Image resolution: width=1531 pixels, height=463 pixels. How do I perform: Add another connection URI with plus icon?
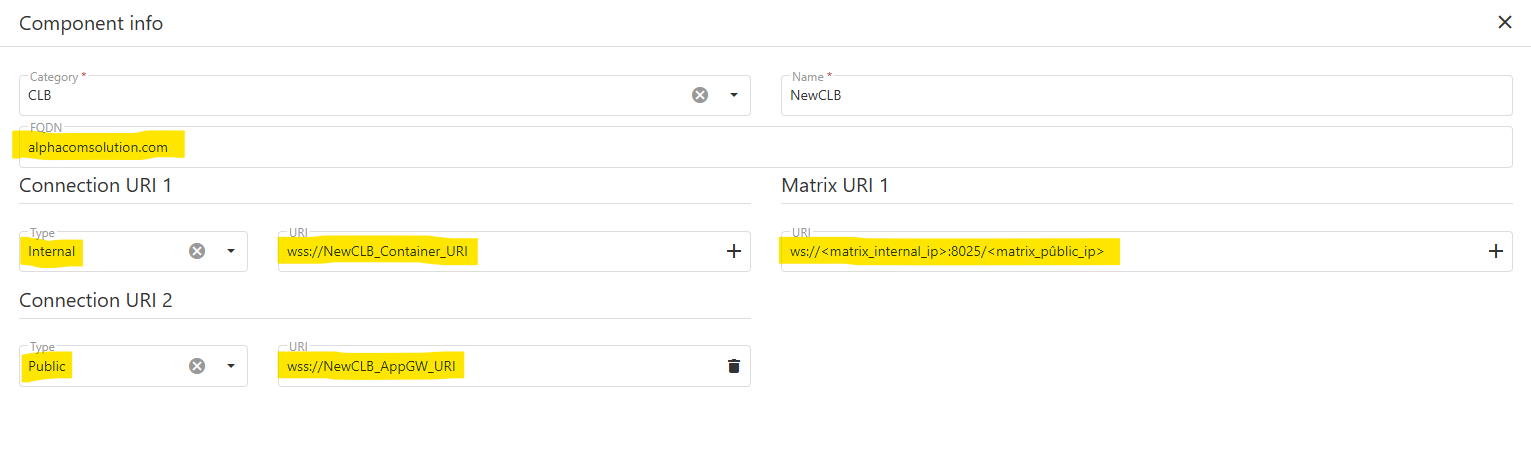[x=733, y=251]
